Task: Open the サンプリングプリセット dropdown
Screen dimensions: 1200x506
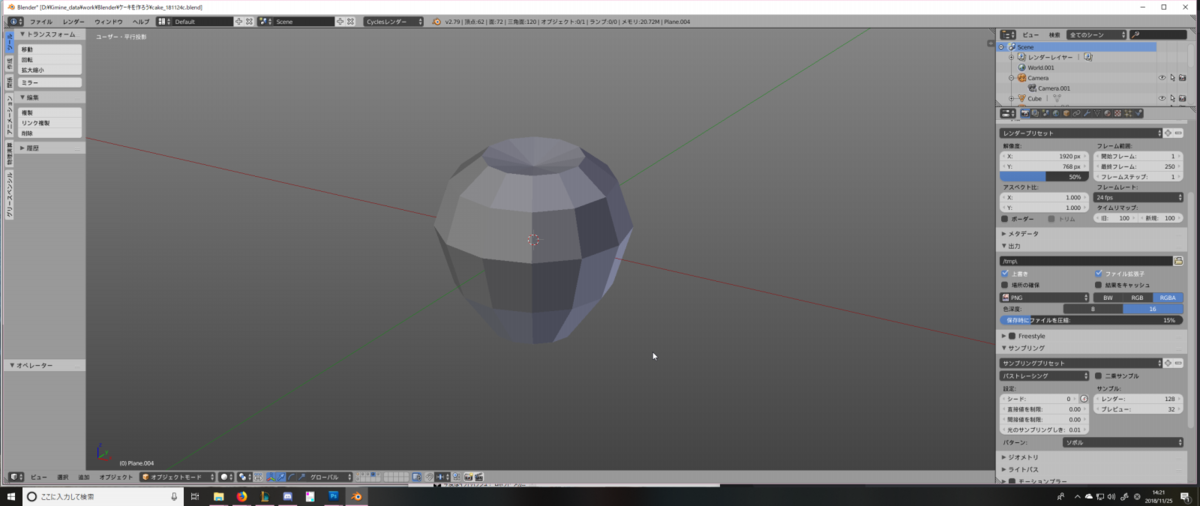Action: point(1081,363)
